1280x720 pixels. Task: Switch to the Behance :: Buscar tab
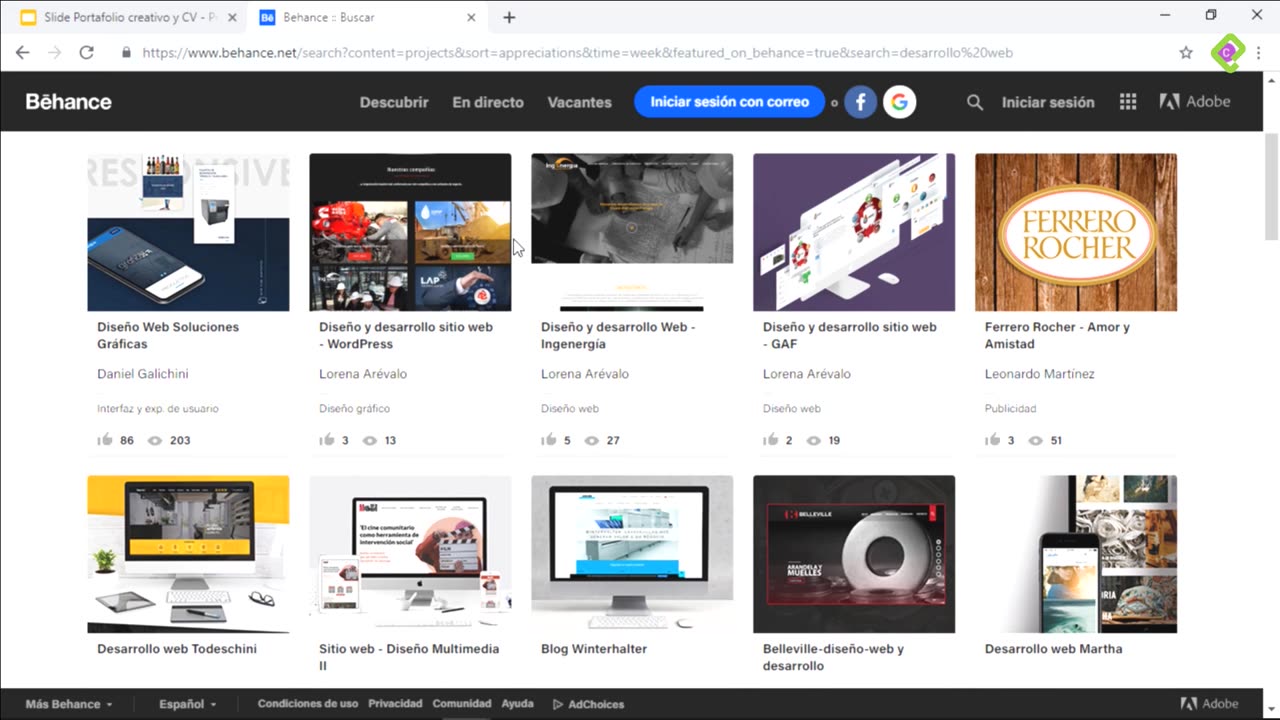point(367,17)
